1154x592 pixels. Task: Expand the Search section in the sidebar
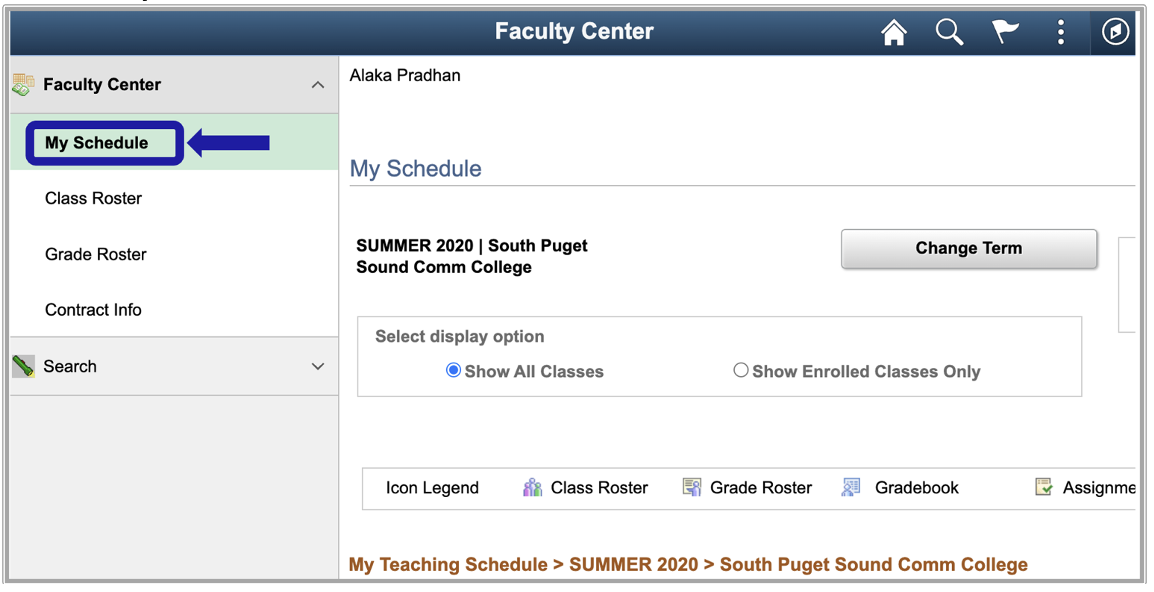pyautogui.click(x=319, y=366)
